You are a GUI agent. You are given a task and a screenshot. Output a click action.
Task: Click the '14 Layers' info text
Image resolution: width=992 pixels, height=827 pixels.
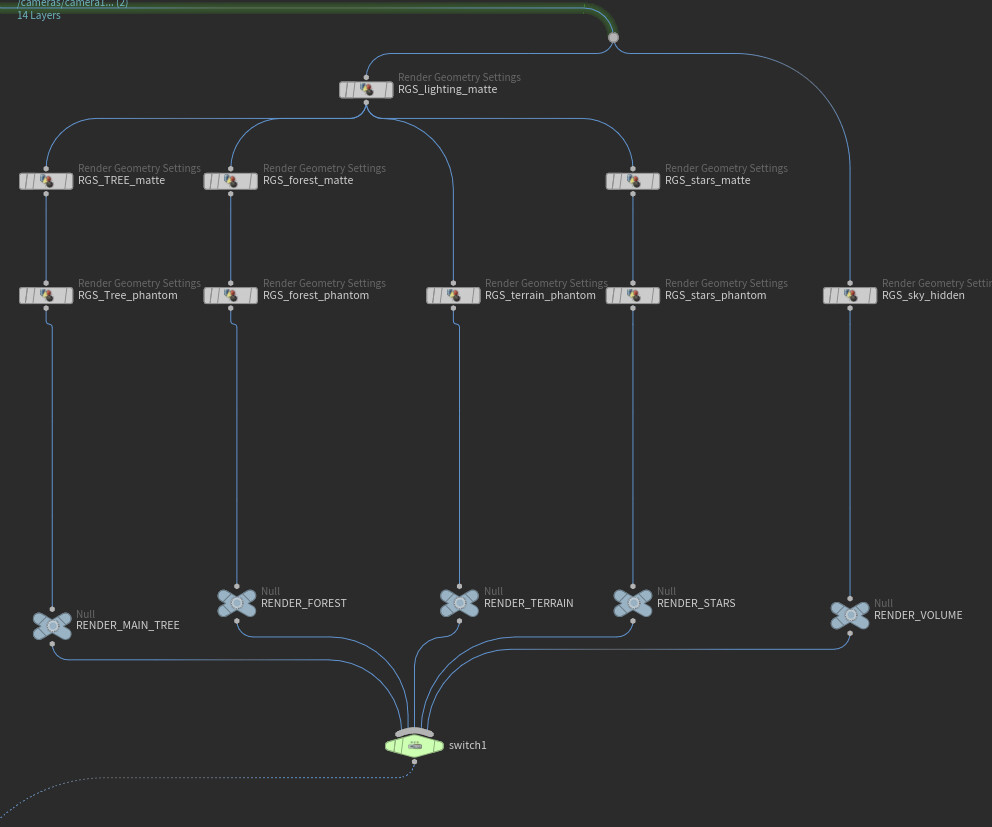pos(39,15)
